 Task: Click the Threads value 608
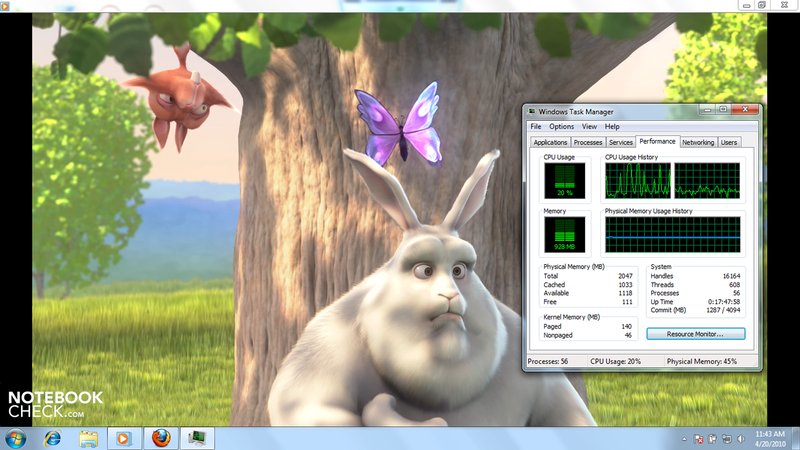[x=734, y=285]
